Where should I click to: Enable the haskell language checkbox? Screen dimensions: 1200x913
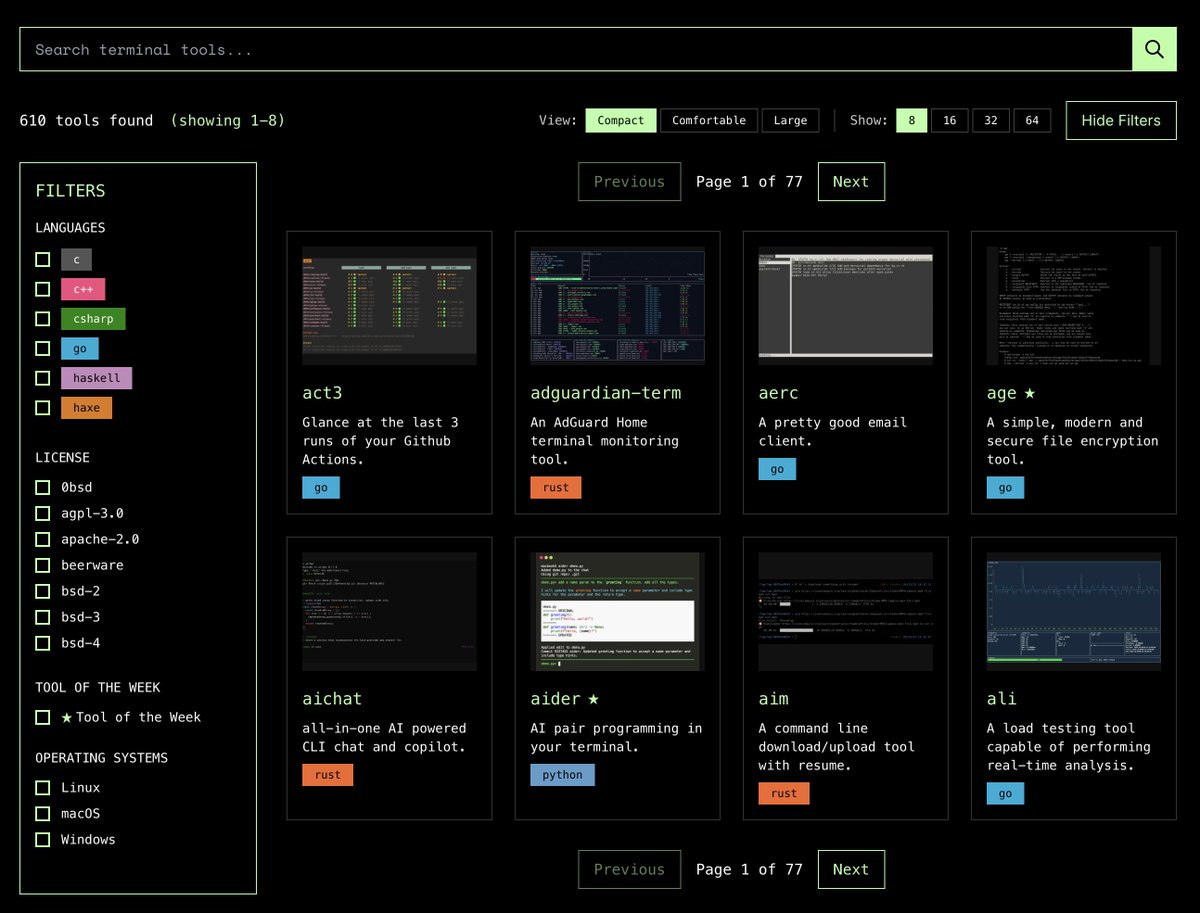tap(43, 378)
